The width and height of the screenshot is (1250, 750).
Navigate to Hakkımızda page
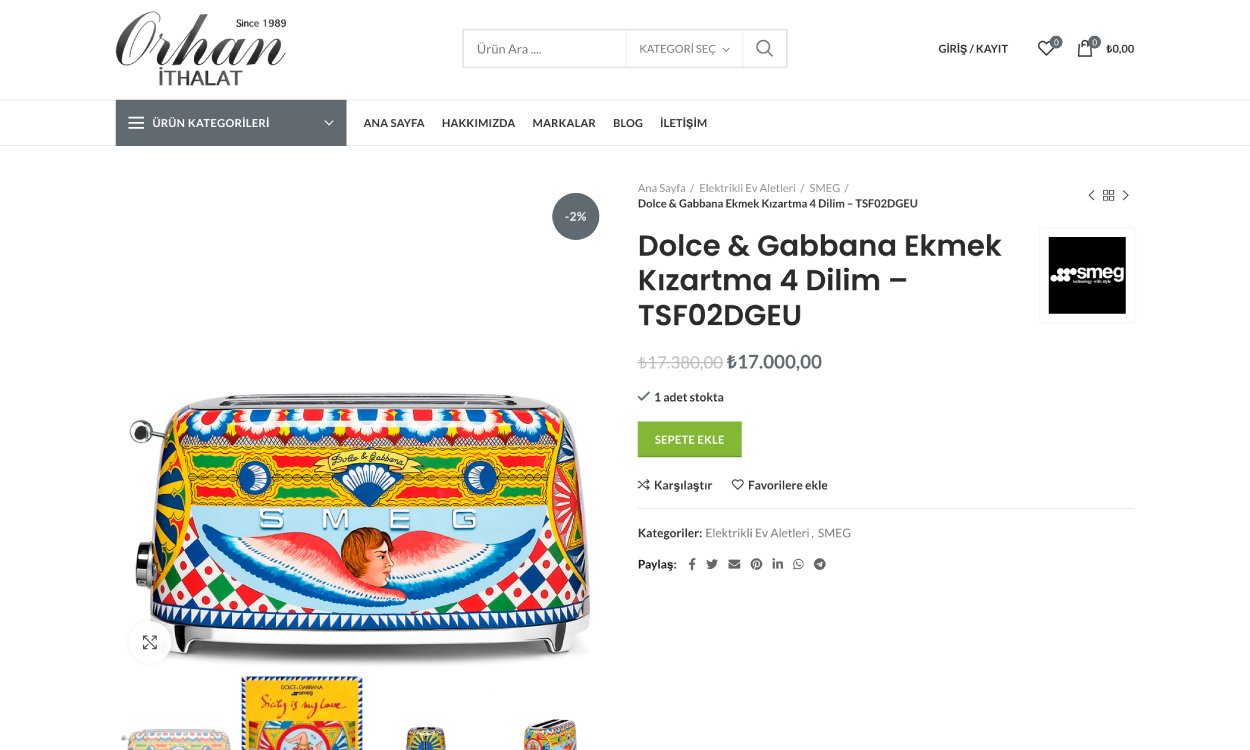(x=478, y=123)
